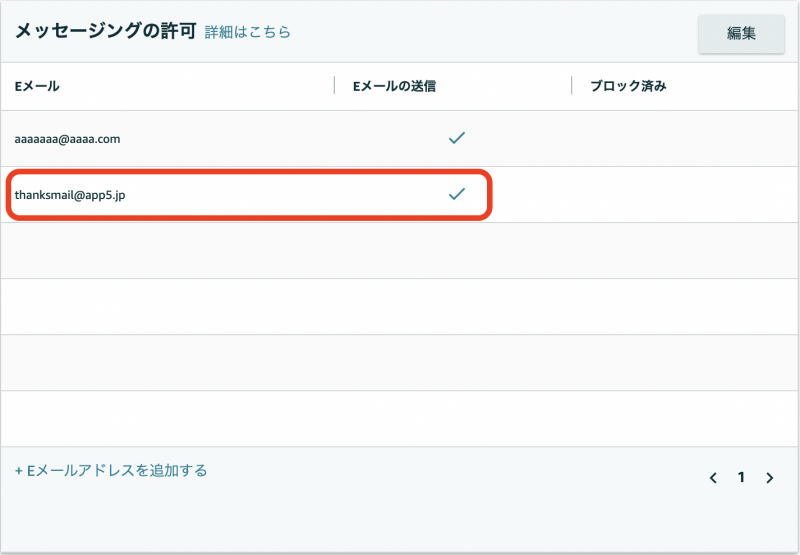Click the 編集 button
Screen dimensions: 800x555
[x=741, y=34]
